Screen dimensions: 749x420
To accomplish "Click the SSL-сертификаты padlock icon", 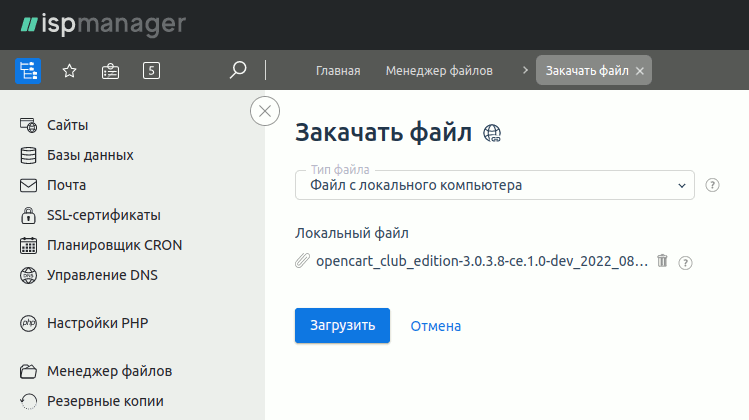I will pyautogui.click(x=28, y=215).
